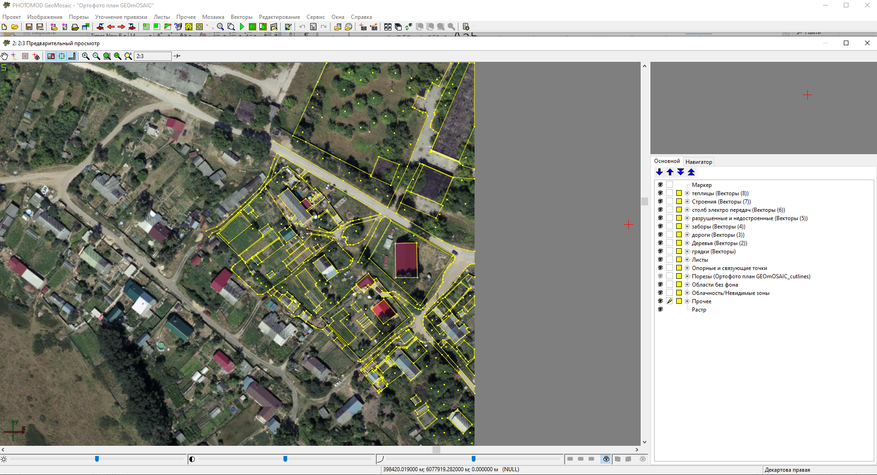Open the Мозаика menu

pyautogui.click(x=213, y=17)
